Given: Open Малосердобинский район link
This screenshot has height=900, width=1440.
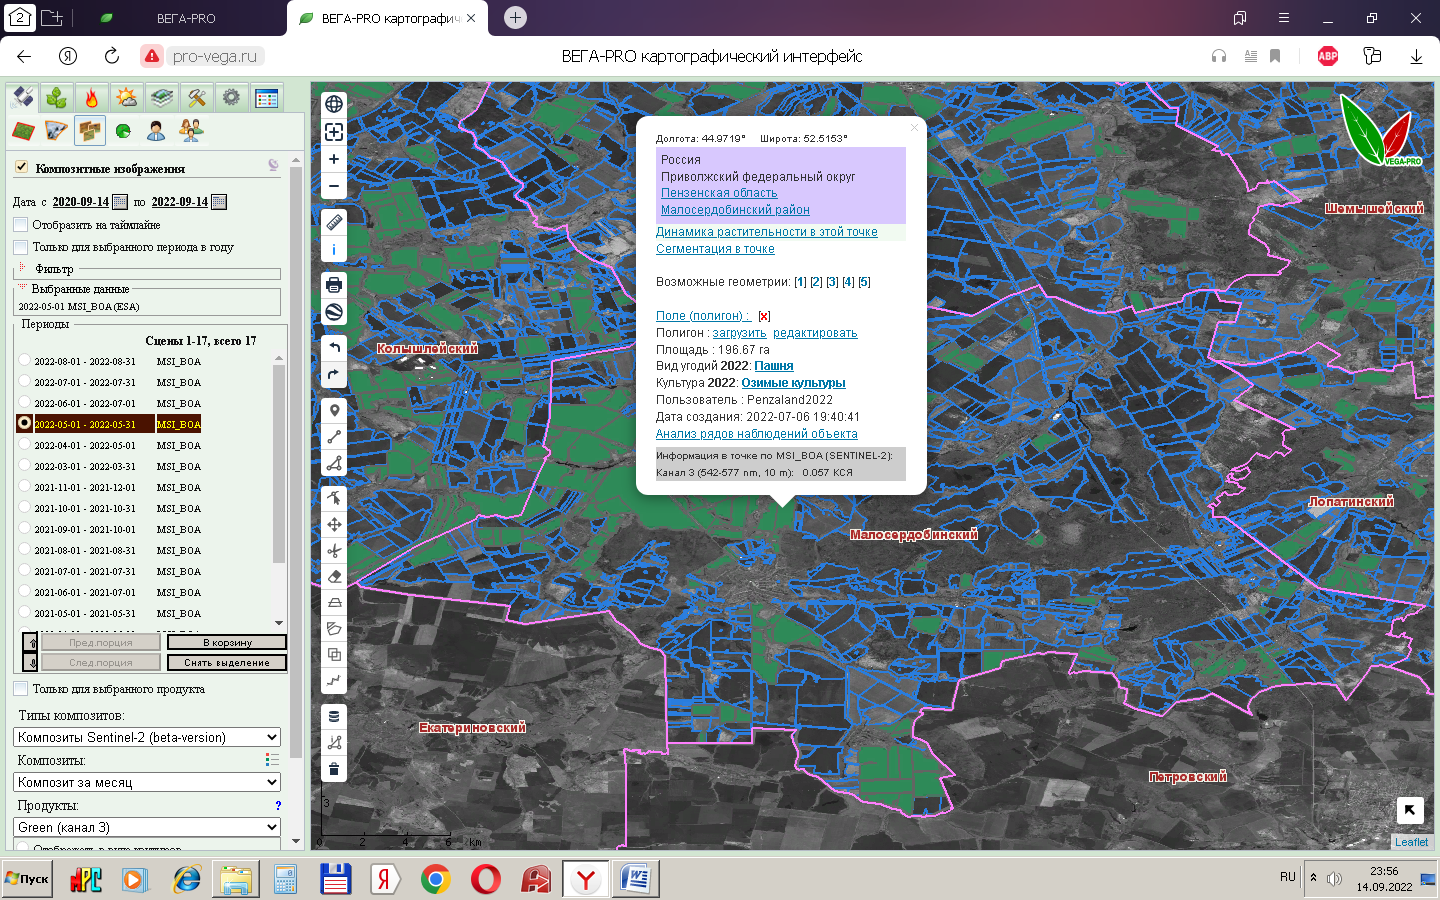Looking at the screenshot, I should (x=735, y=210).
